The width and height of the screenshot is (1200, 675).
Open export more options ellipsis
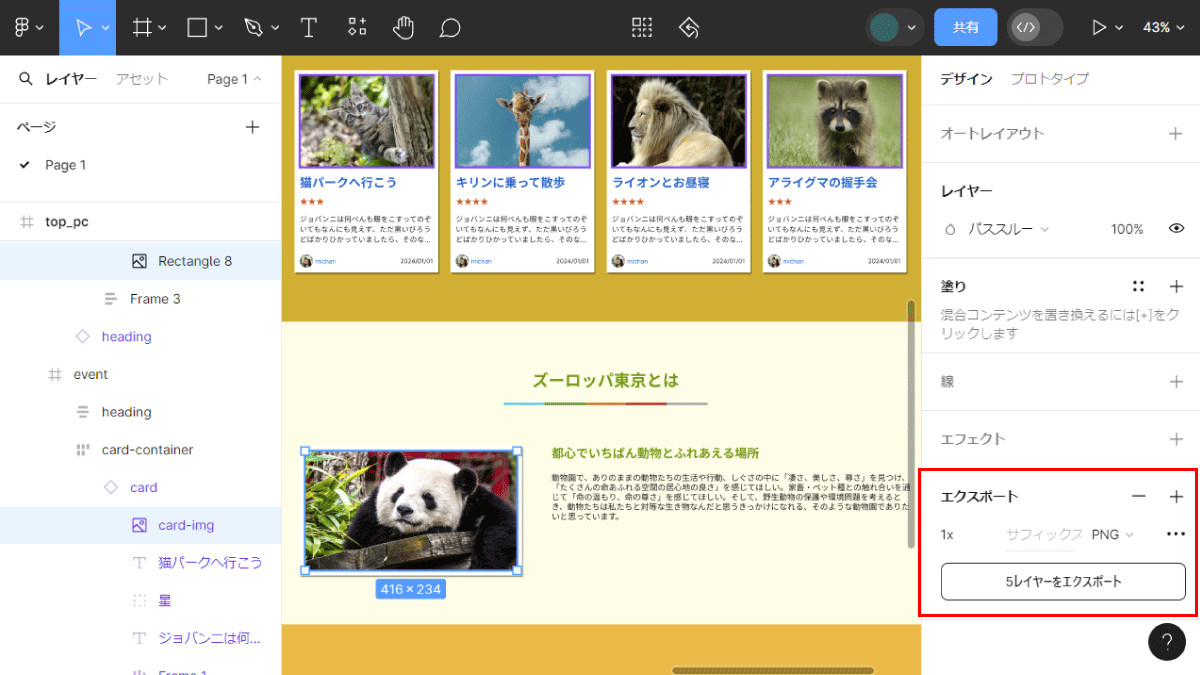coord(1176,534)
